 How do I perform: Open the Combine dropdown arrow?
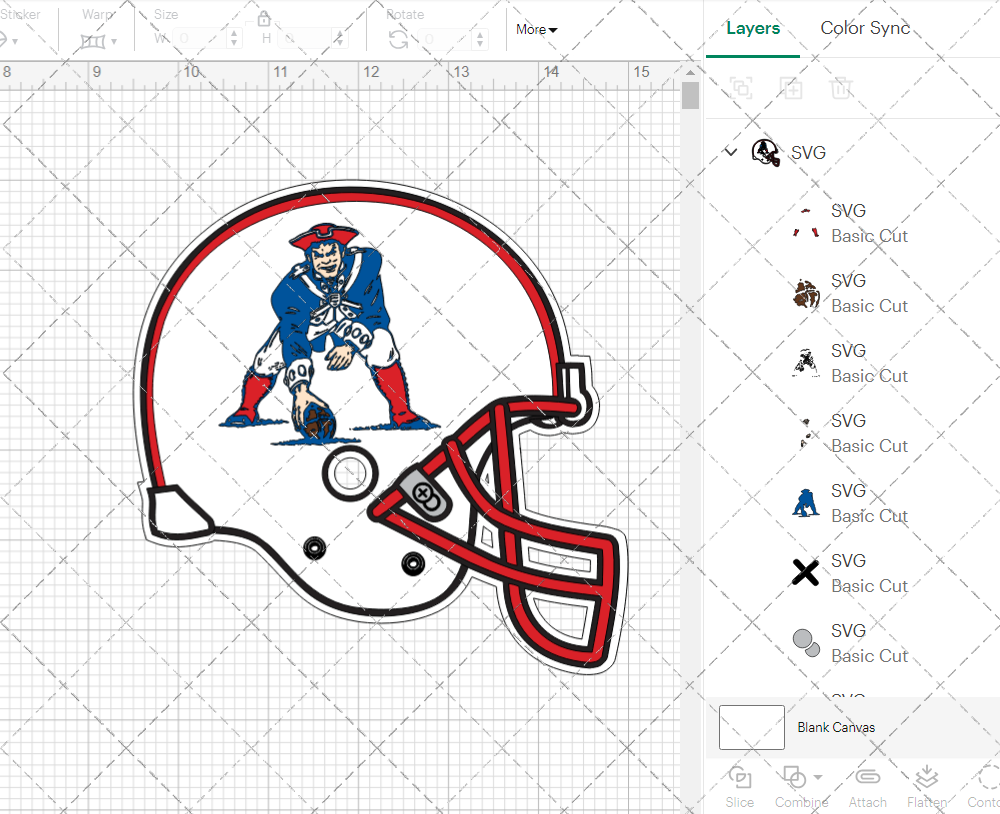pyautogui.click(x=819, y=777)
